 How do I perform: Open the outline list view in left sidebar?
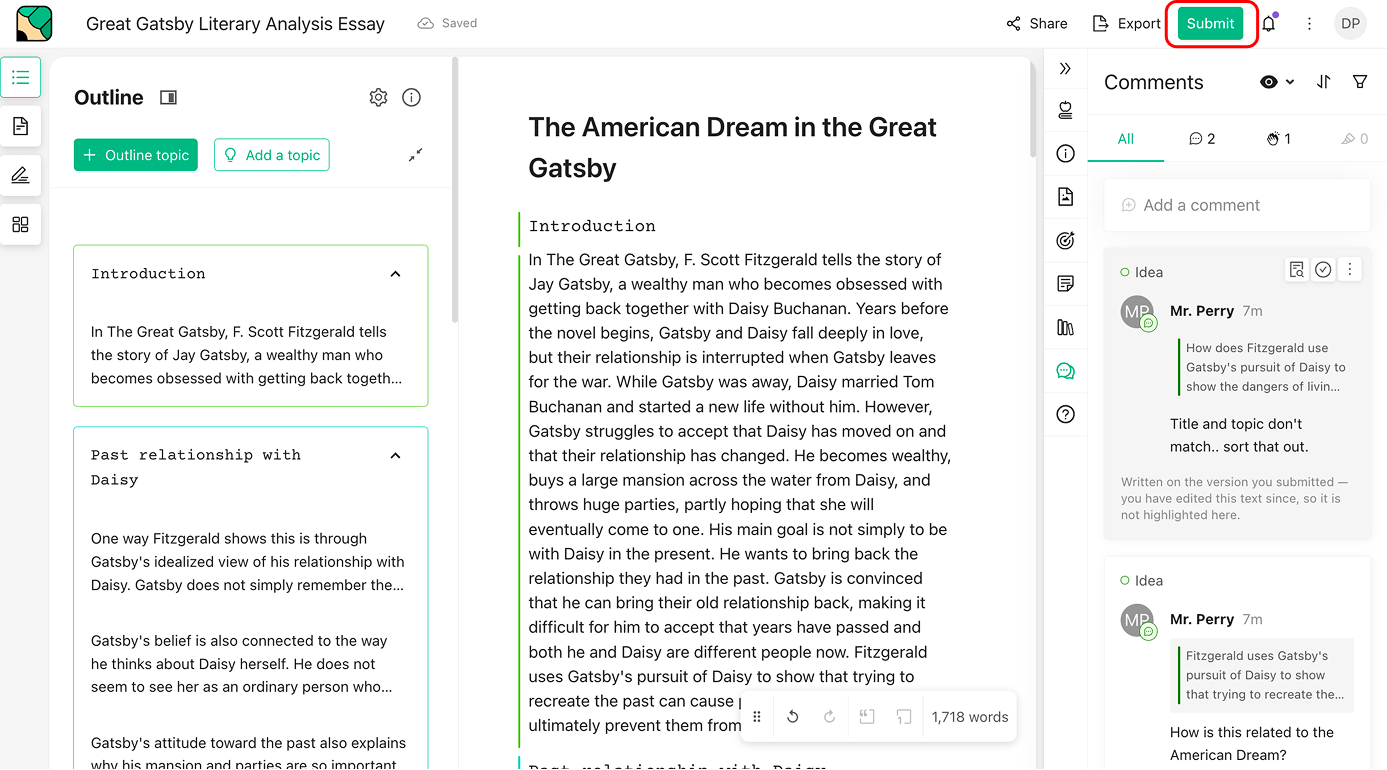tap(21, 77)
